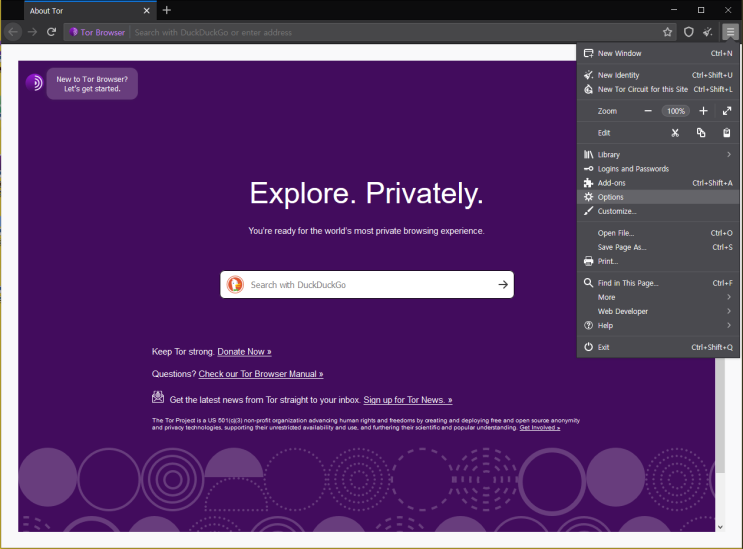This screenshot has width=743, height=549.
Task: Open Check our Tor Browser Manual link
Action: (261, 374)
